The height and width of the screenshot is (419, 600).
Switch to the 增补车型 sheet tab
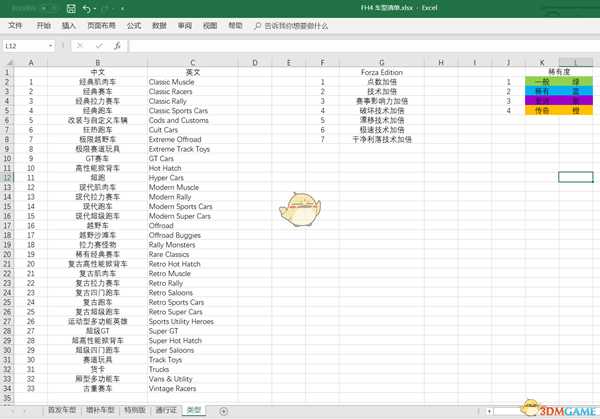coord(100,410)
